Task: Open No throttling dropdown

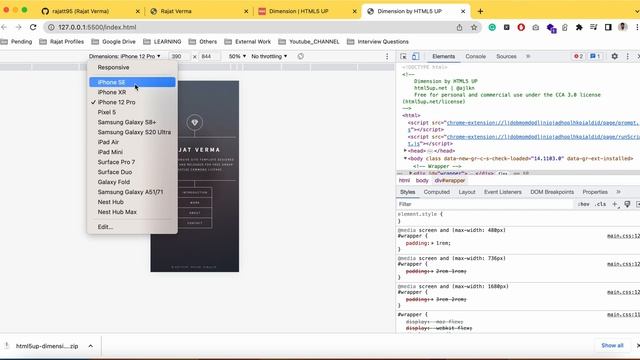Action: (269, 56)
